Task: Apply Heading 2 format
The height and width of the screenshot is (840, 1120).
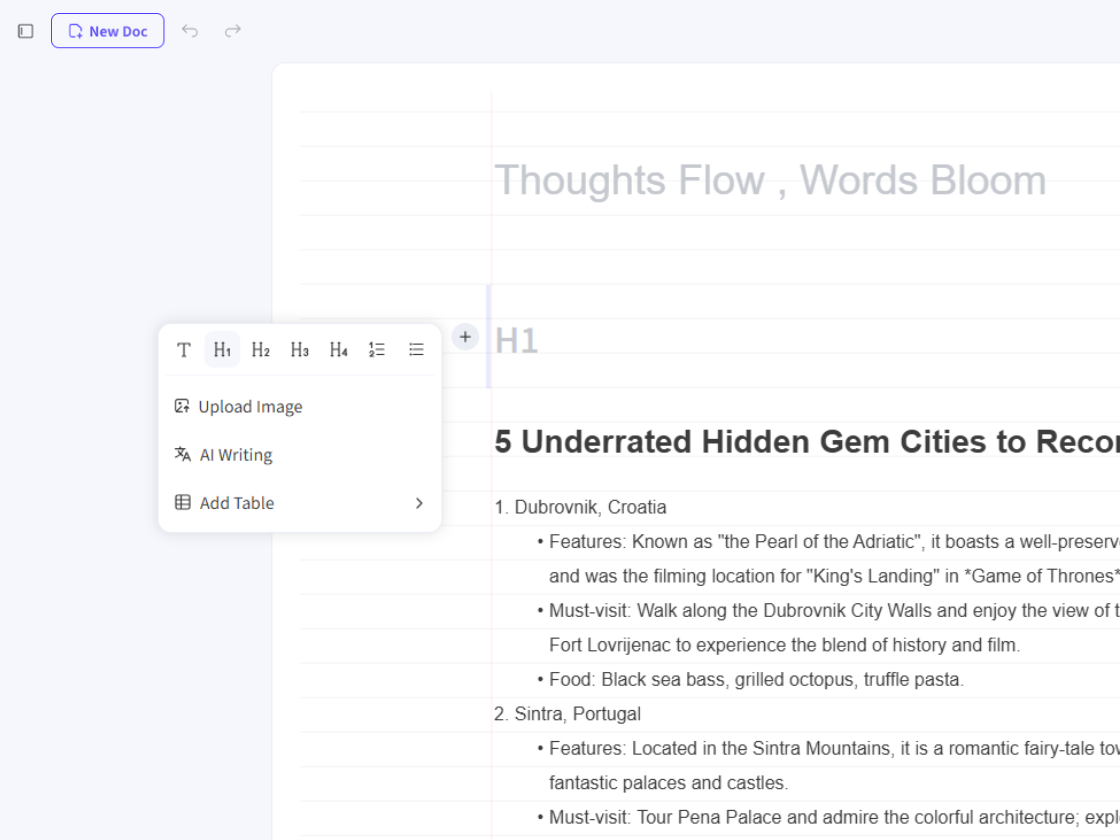Action: coord(261,350)
